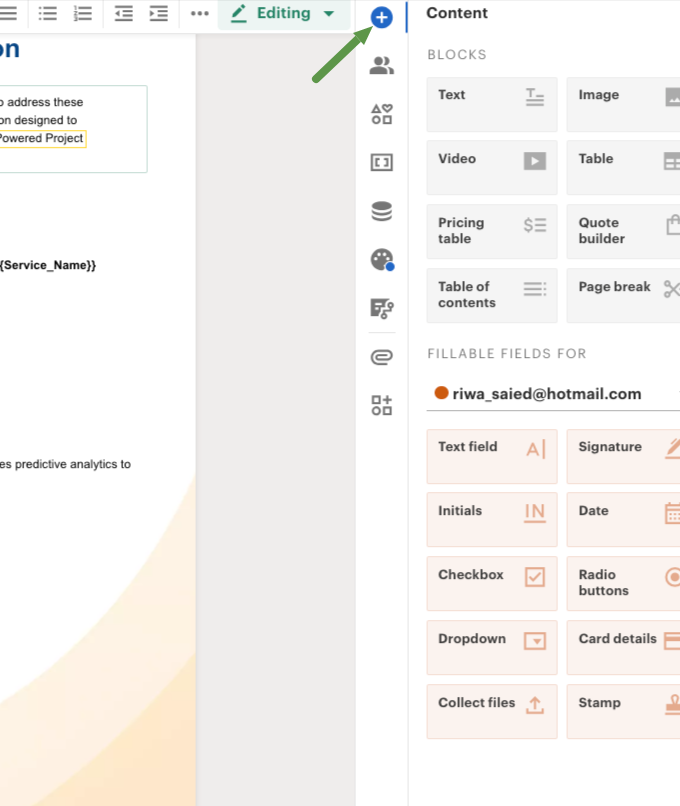Open the Editing mode dropdown
Screen dimensions: 680x806
click(x=284, y=14)
